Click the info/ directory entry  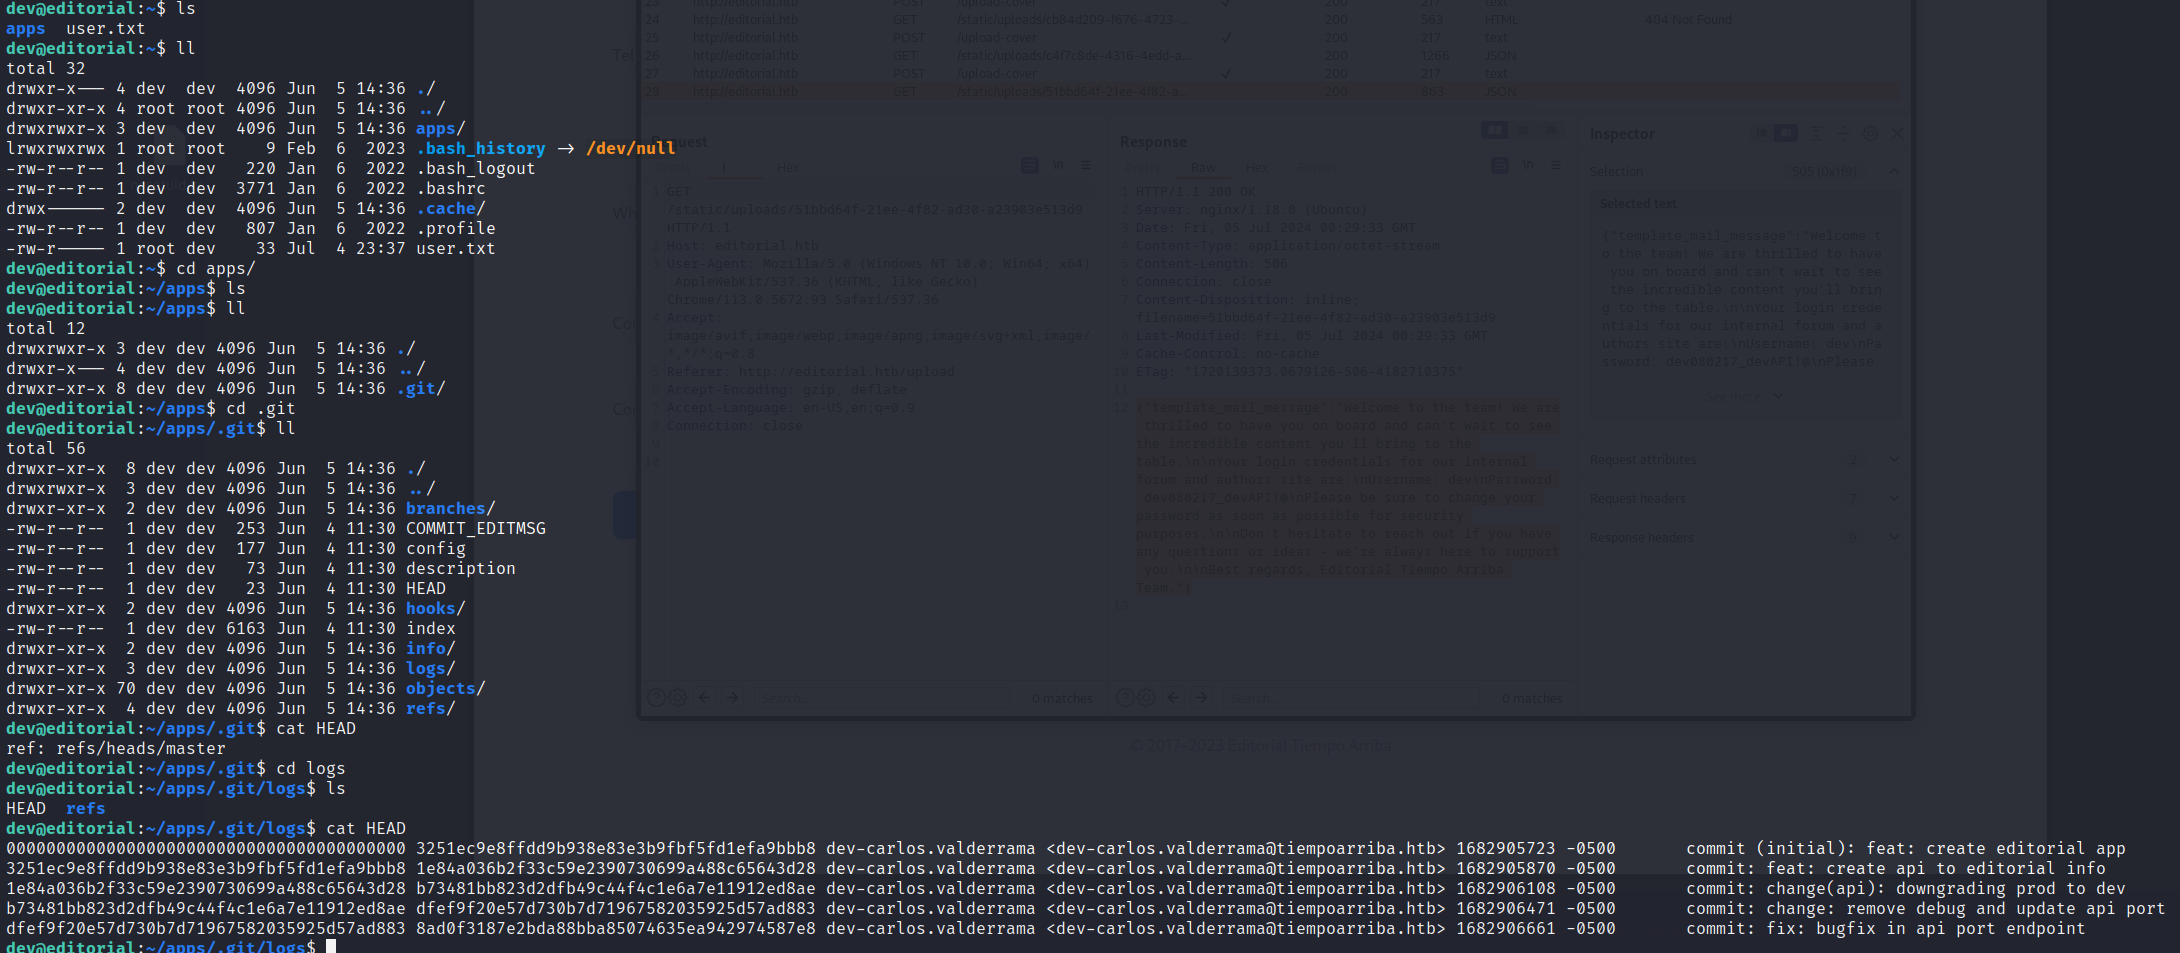(431, 648)
